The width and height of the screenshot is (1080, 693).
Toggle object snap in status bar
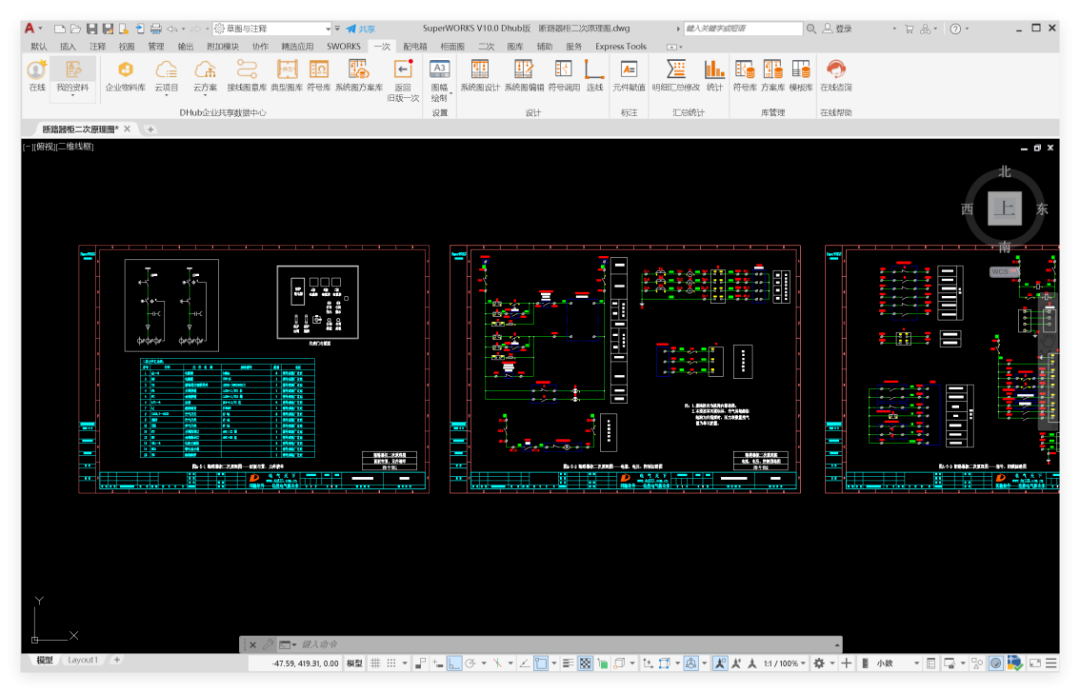541,663
